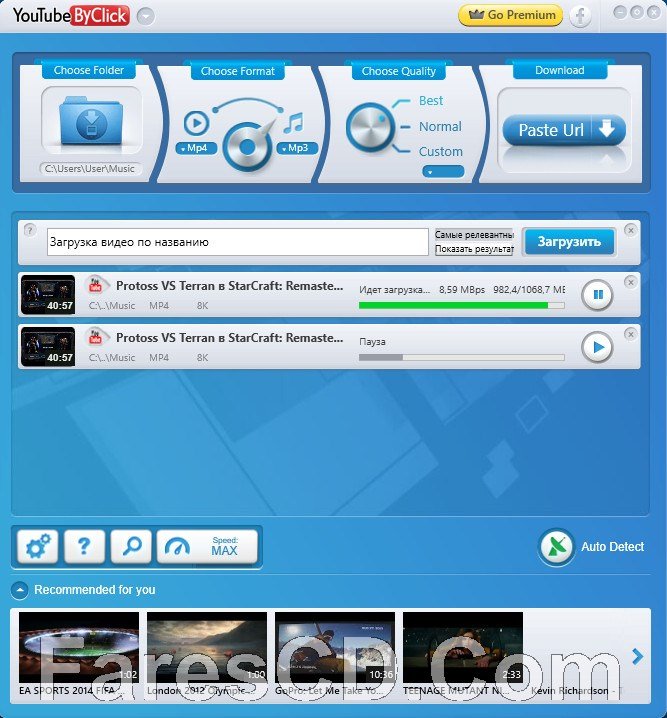Collapse the Recommended for you section
The height and width of the screenshot is (718, 667).
tap(20, 590)
